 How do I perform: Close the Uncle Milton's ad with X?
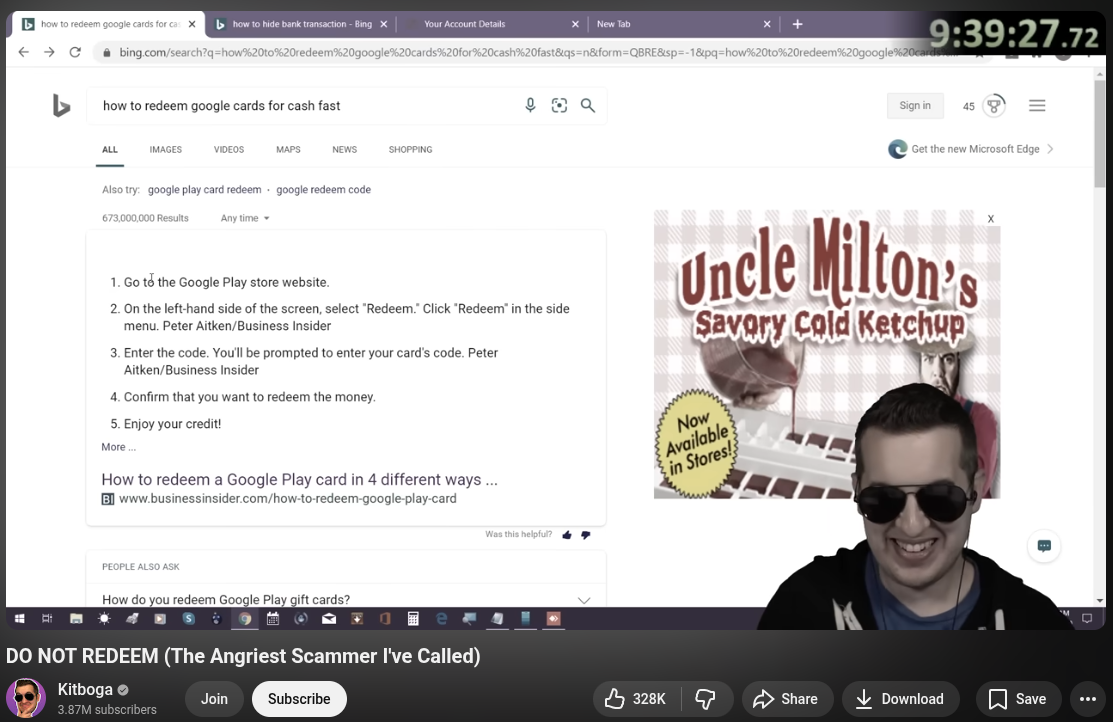click(991, 219)
